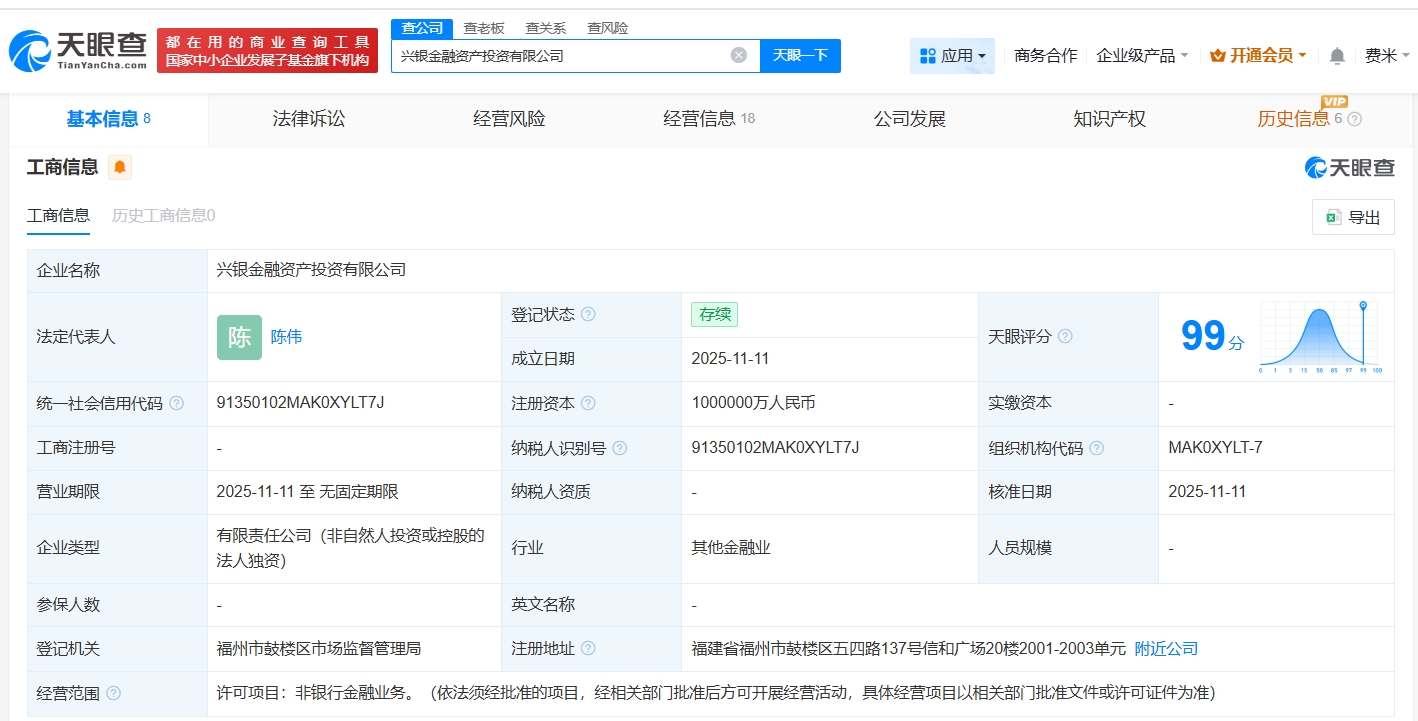Screen dimensions: 1418x721
Task: Open notifications via the bell icon top right
Action: point(1336,55)
